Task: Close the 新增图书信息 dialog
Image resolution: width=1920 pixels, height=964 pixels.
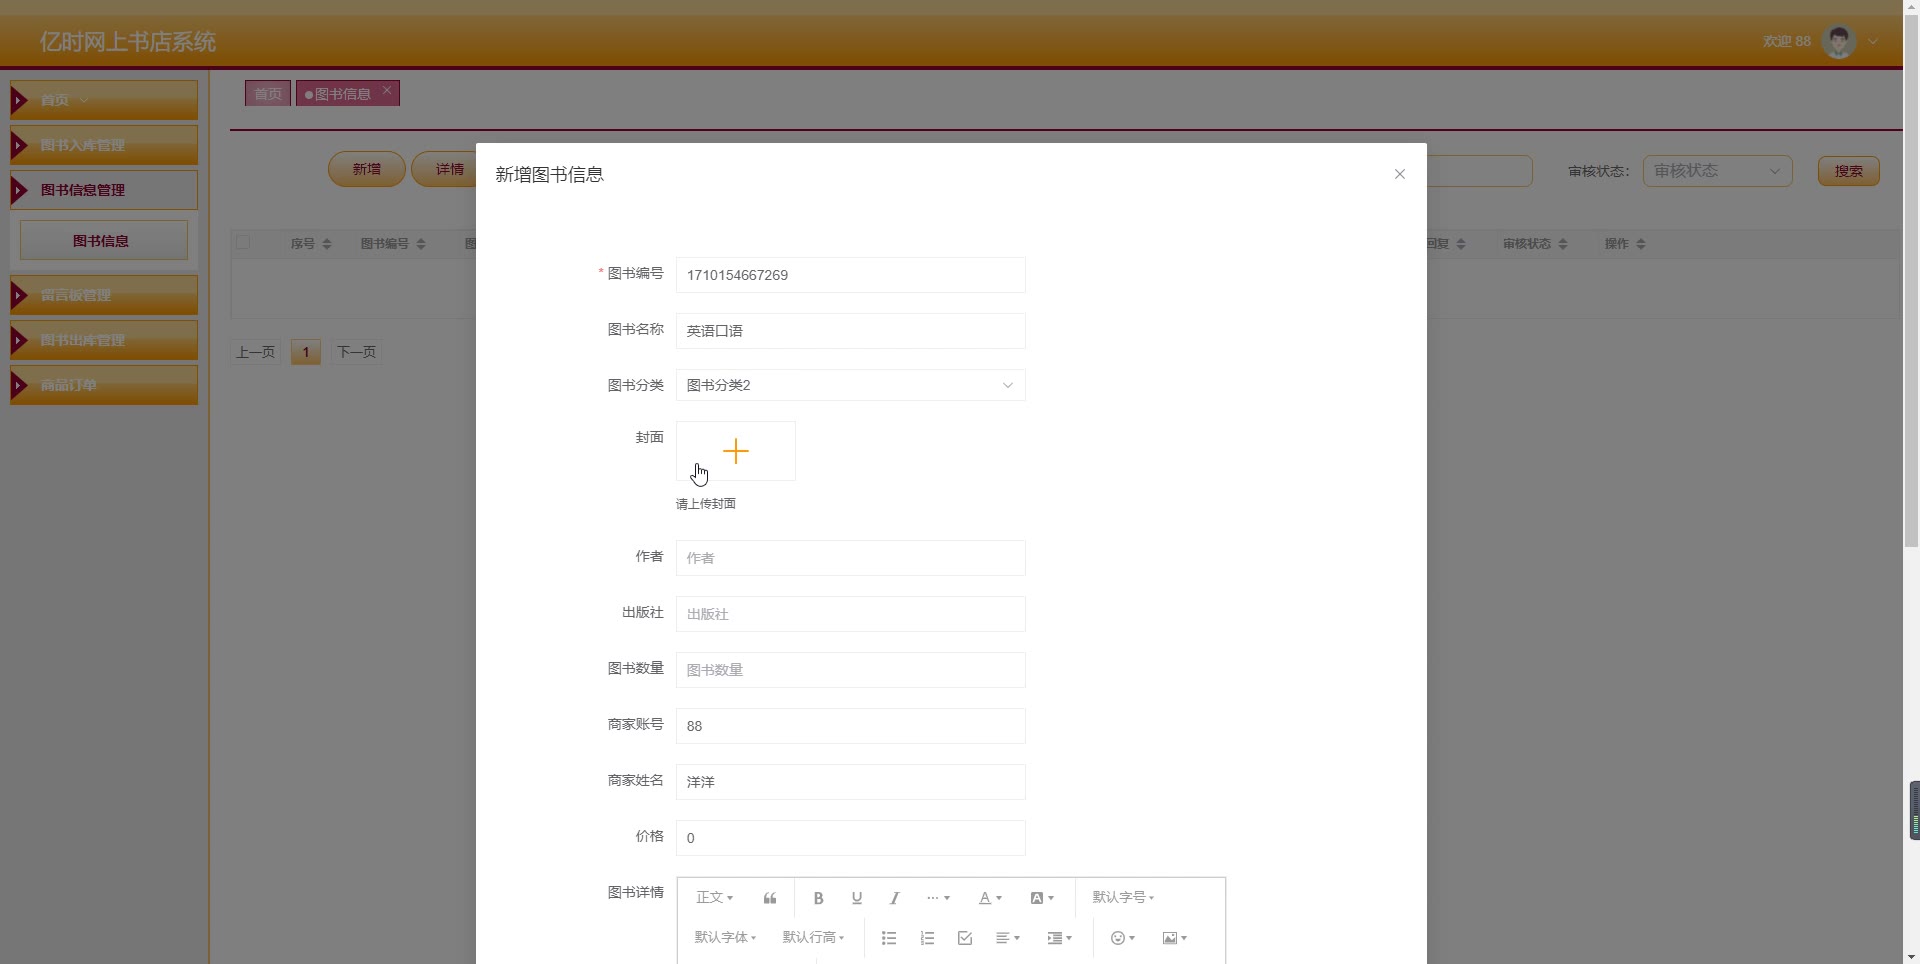Action: click(1400, 174)
